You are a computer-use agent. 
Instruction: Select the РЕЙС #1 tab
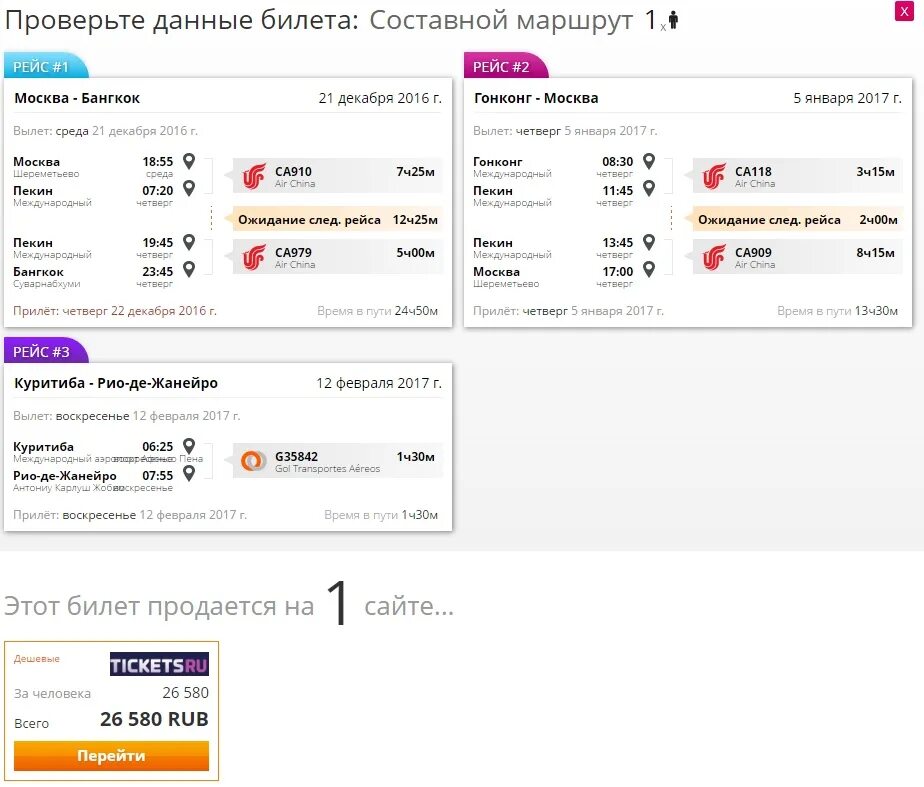click(x=42, y=67)
